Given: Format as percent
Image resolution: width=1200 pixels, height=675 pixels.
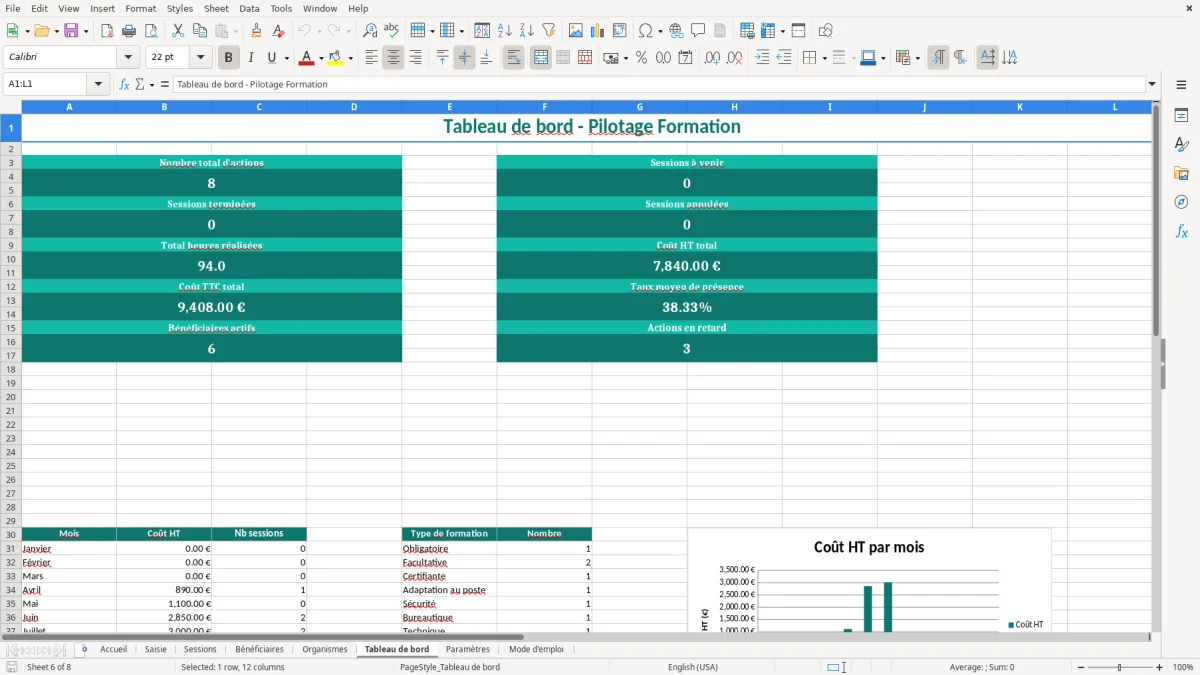Looking at the screenshot, I should pyautogui.click(x=641, y=58).
